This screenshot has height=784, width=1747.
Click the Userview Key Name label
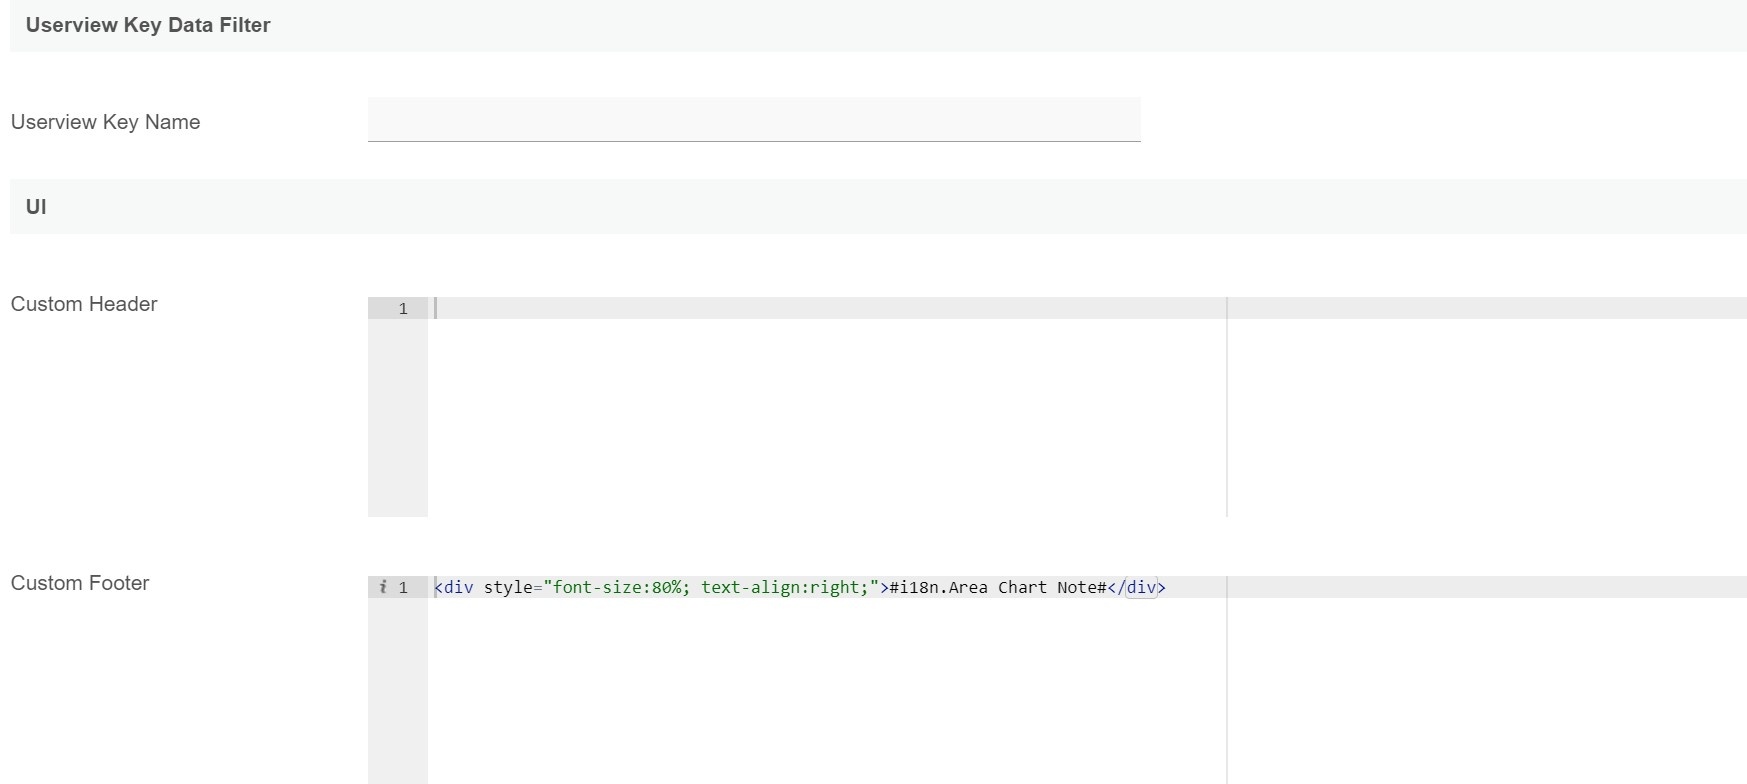click(x=105, y=122)
